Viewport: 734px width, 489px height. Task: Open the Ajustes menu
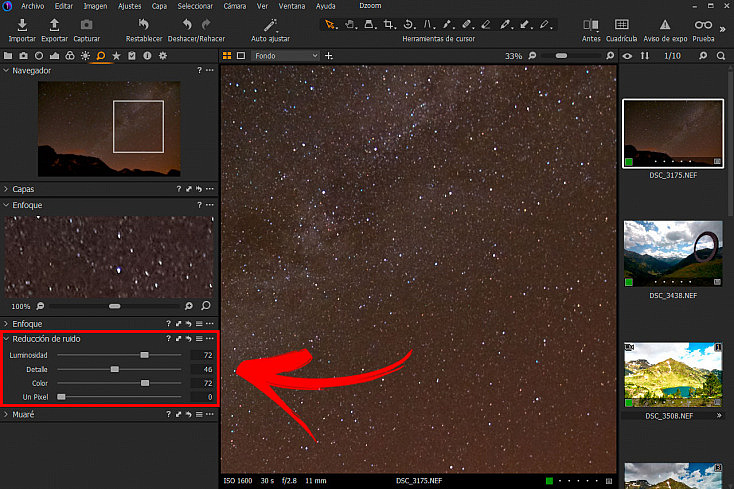click(x=129, y=6)
